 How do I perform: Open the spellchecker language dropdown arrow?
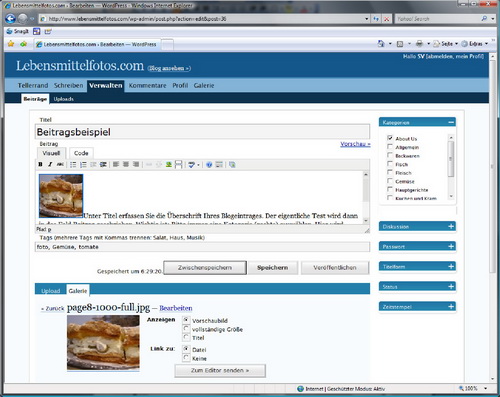point(198,165)
